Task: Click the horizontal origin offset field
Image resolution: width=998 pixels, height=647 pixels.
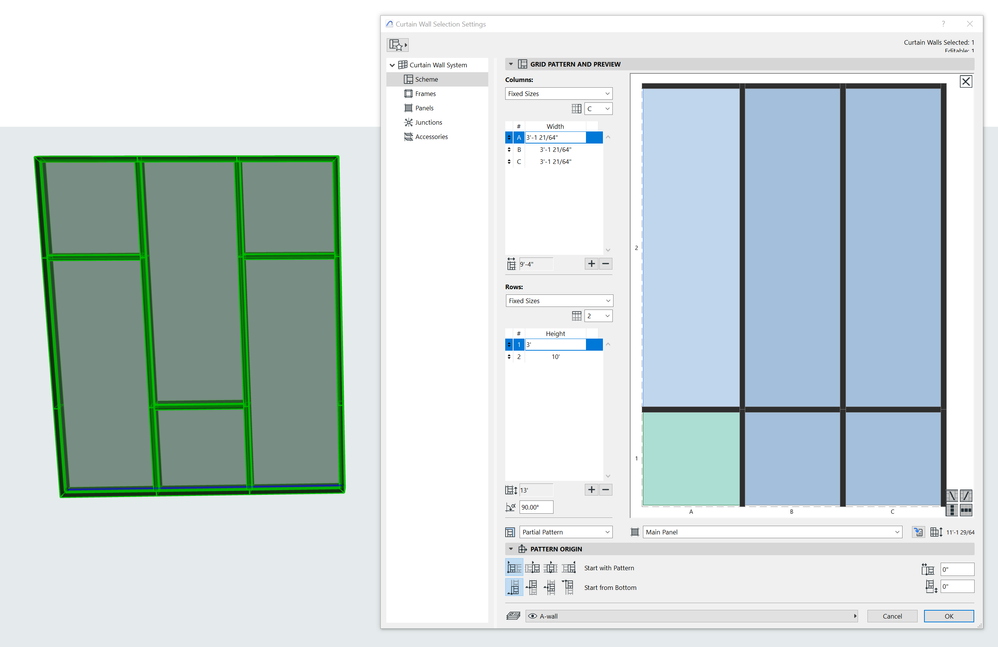Action: click(x=957, y=569)
